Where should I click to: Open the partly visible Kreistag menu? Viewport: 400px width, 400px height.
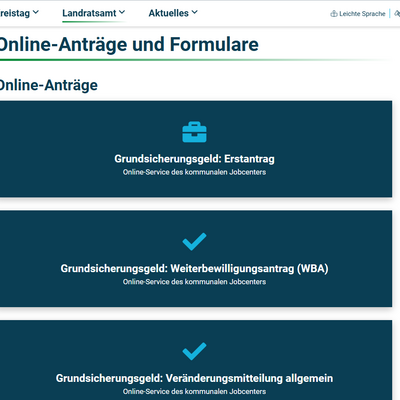19,13
